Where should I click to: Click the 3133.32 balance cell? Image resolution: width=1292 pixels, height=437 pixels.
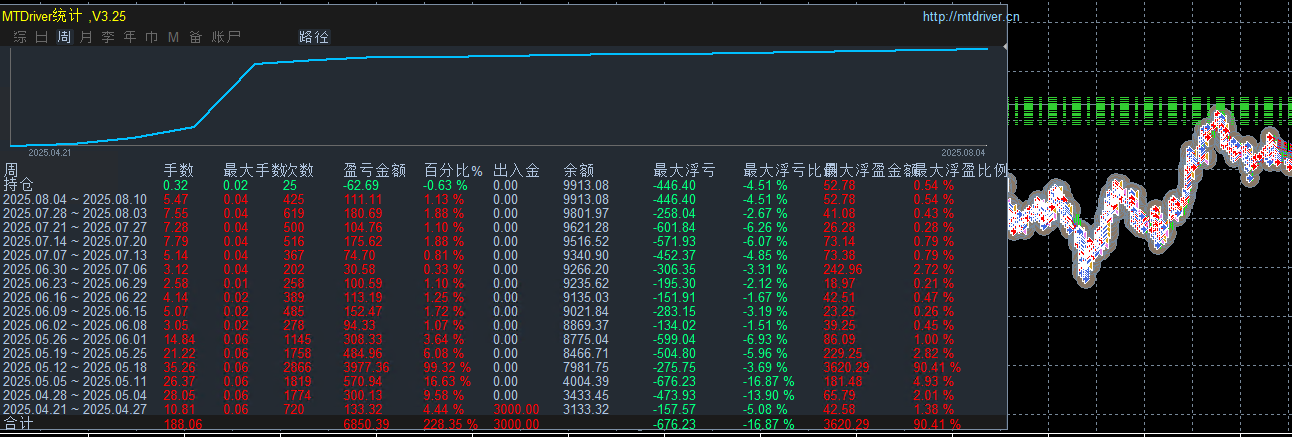586,409
